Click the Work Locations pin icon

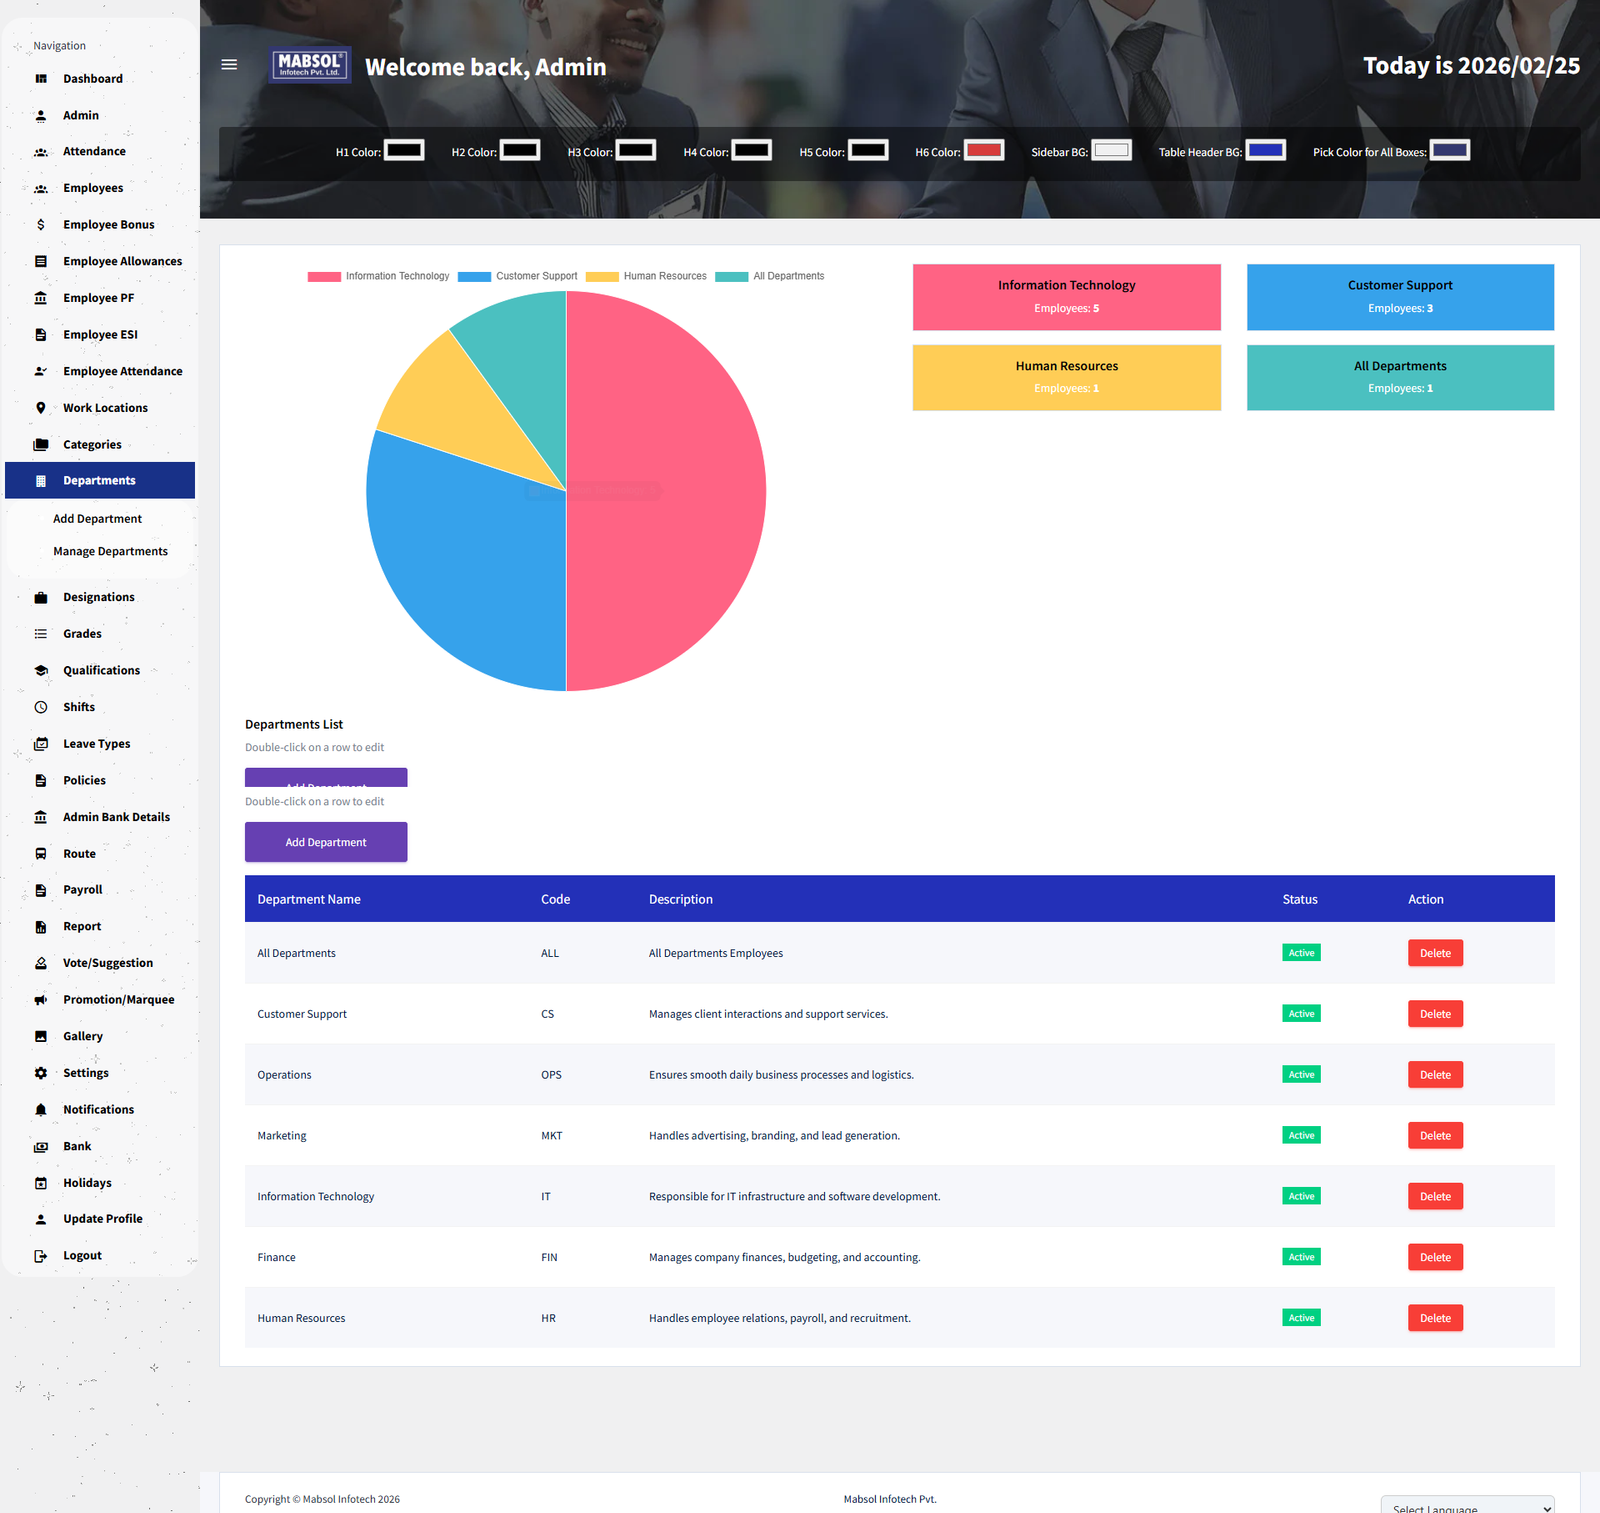41,408
